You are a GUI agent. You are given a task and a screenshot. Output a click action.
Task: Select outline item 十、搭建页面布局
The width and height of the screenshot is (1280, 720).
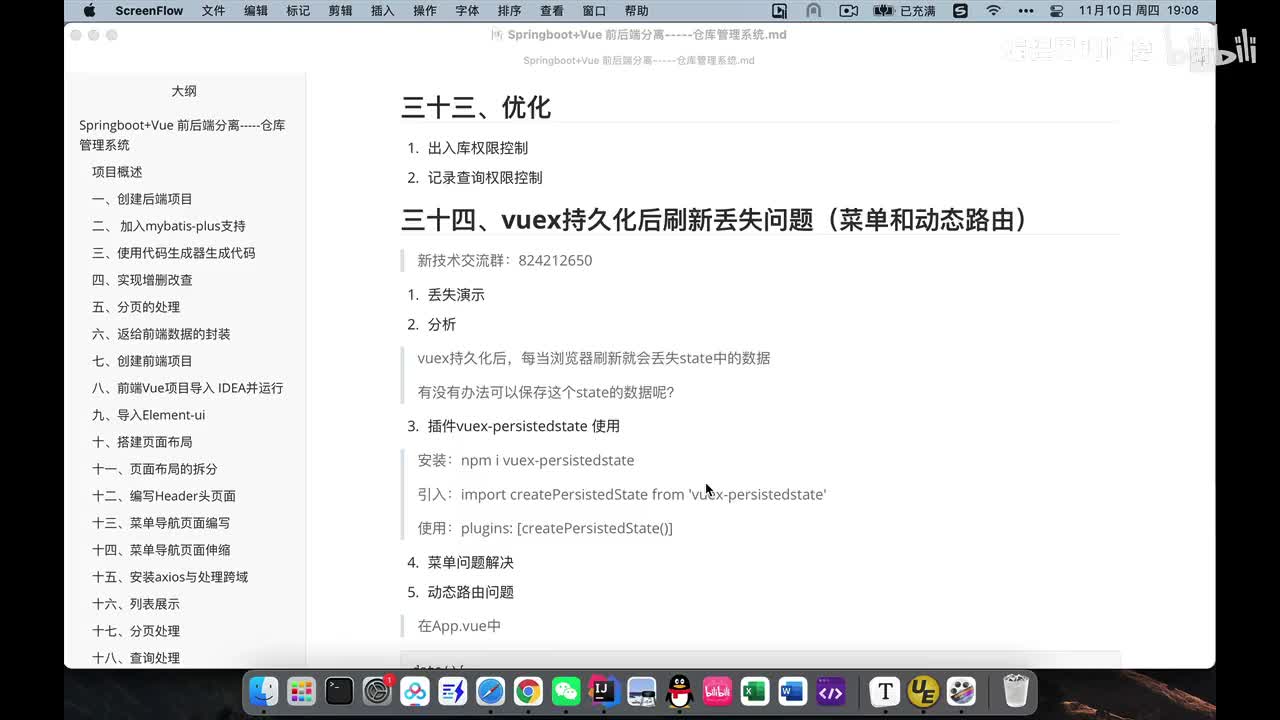[x=142, y=442]
